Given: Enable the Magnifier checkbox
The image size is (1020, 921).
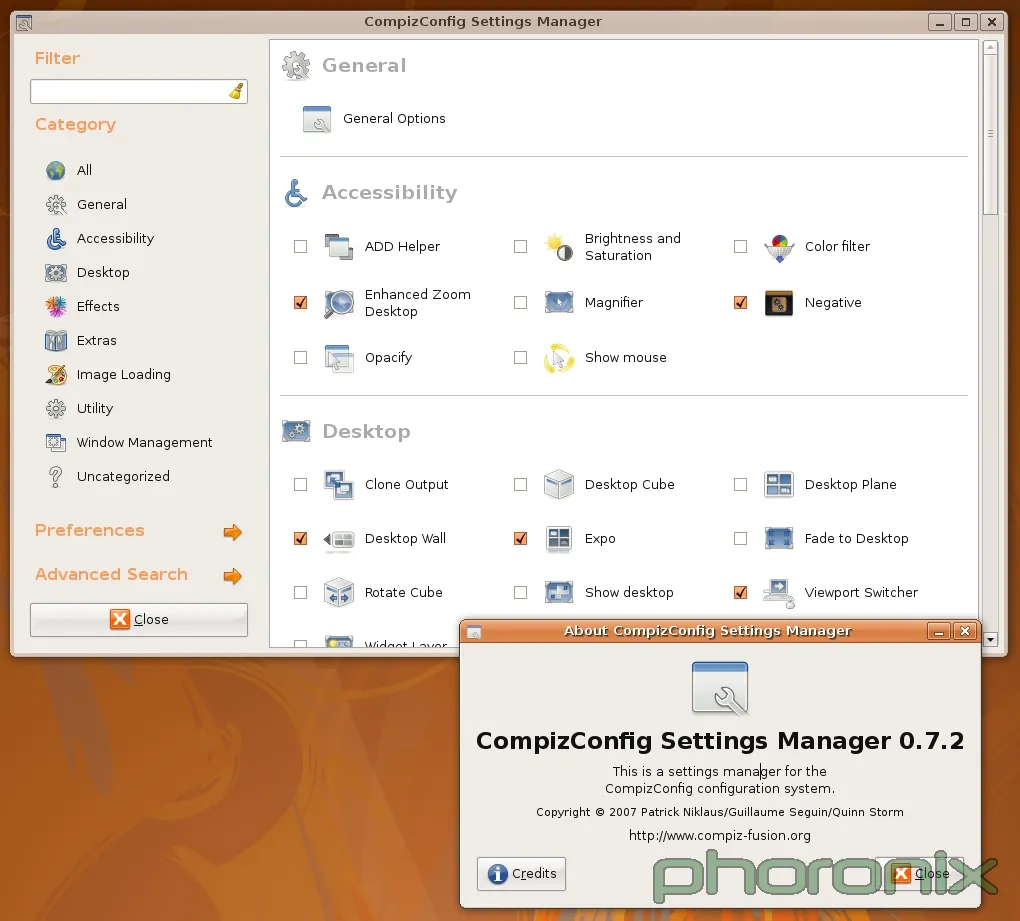Looking at the screenshot, I should click(x=520, y=302).
